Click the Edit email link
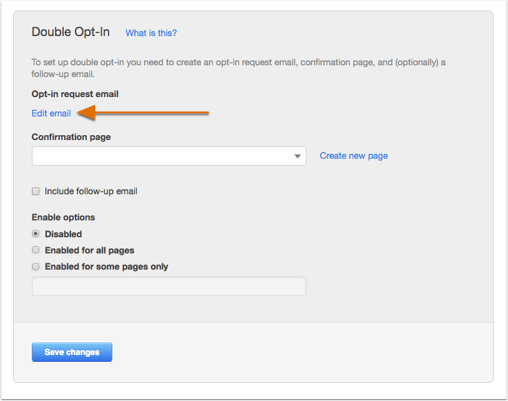Image resolution: width=508 pixels, height=401 pixels. point(51,113)
